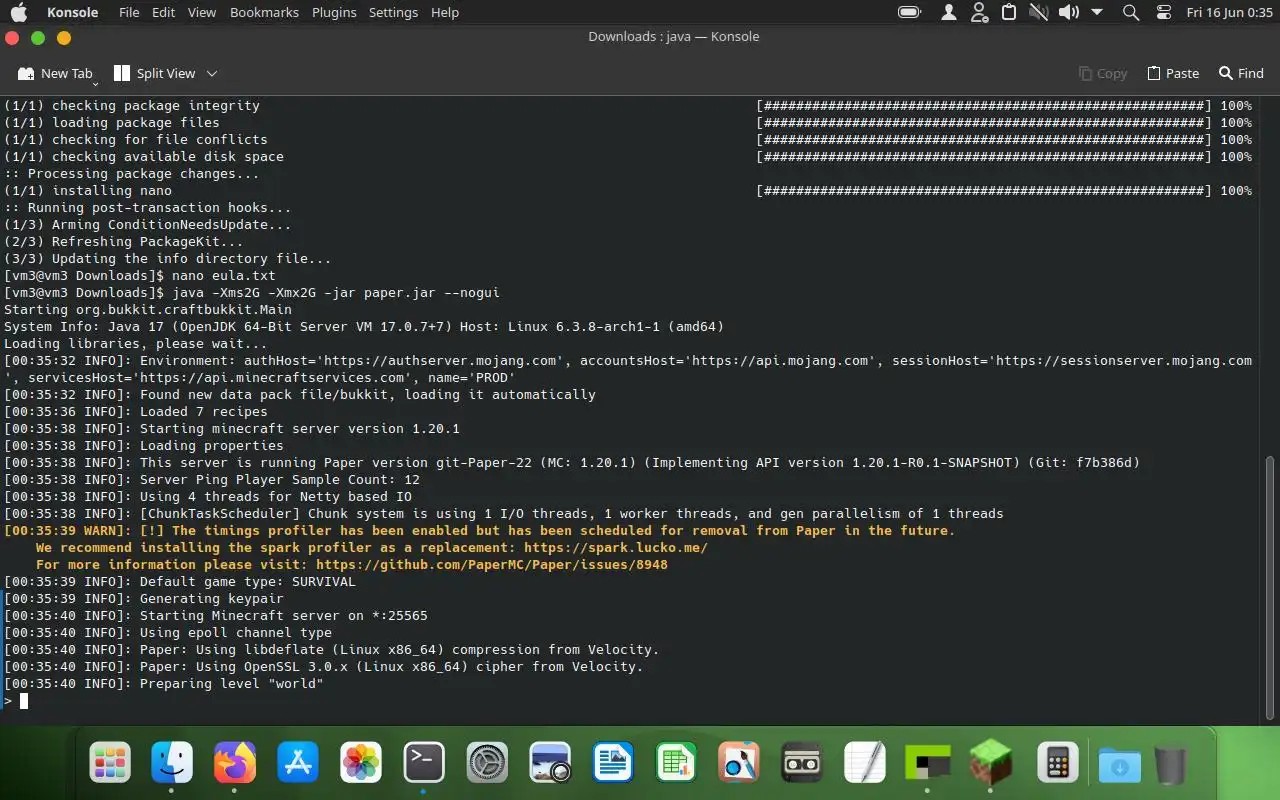The image size is (1280, 800).
Task: Expand the Split View dropdown chevron
Action: pos(212,73)
